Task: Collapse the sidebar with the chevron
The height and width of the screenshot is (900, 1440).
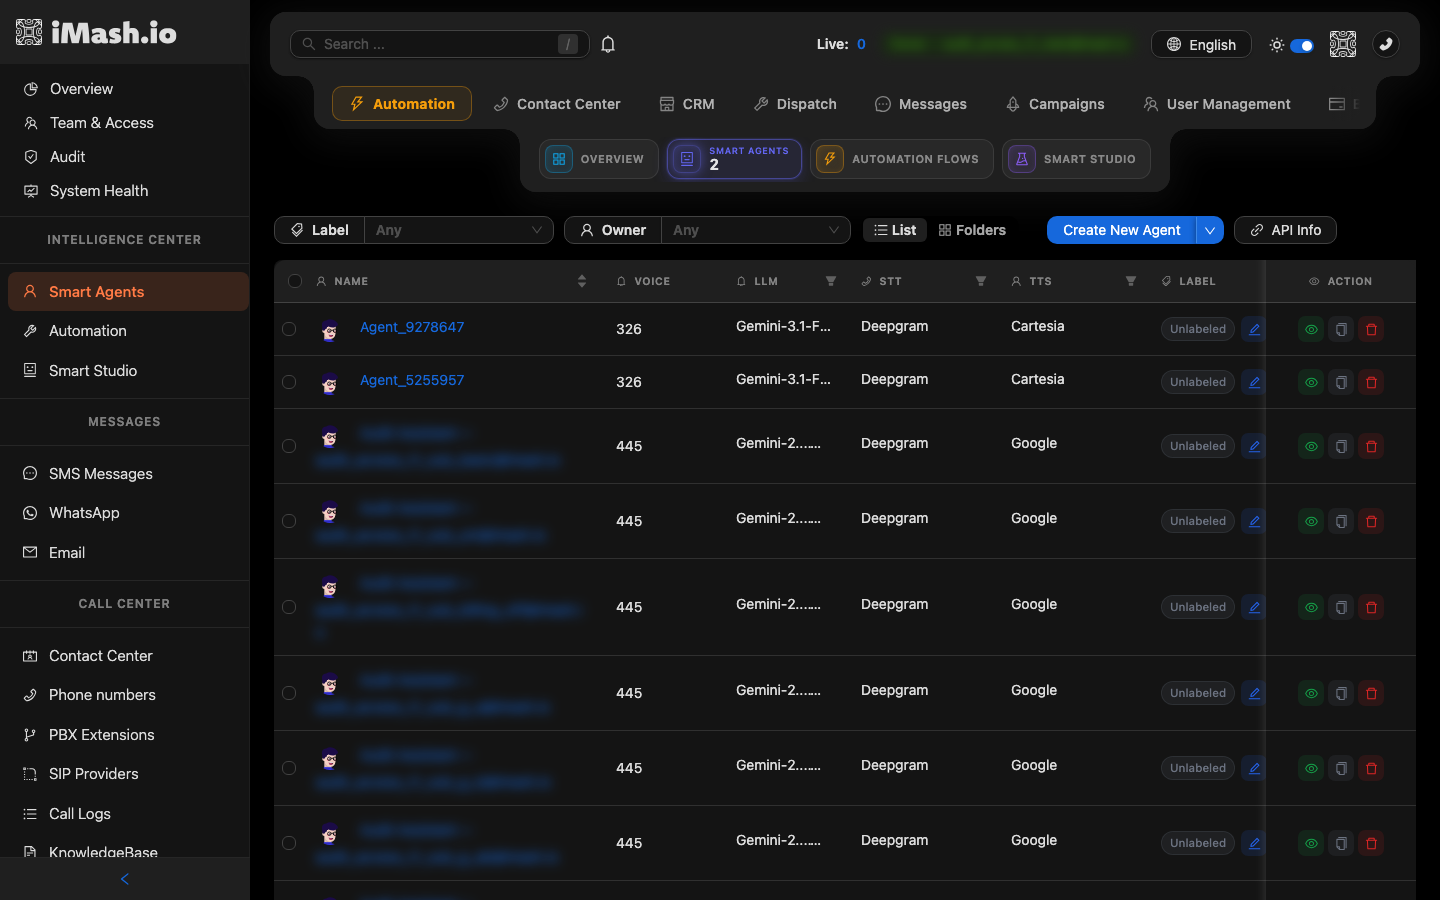Action: [125, 879]
